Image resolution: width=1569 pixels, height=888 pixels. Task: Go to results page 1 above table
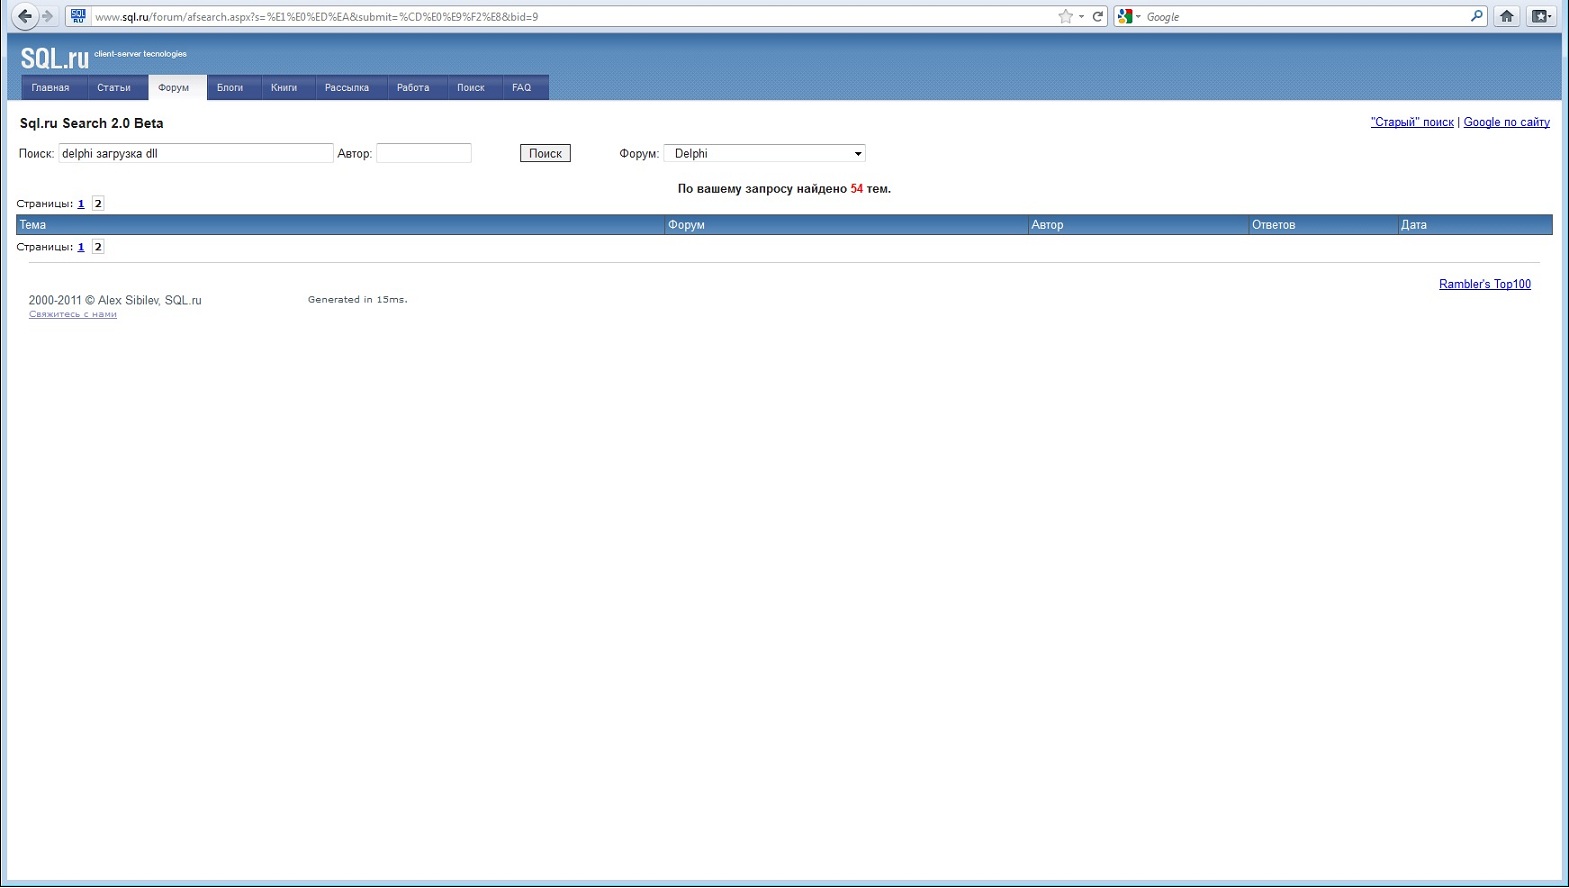81,204
